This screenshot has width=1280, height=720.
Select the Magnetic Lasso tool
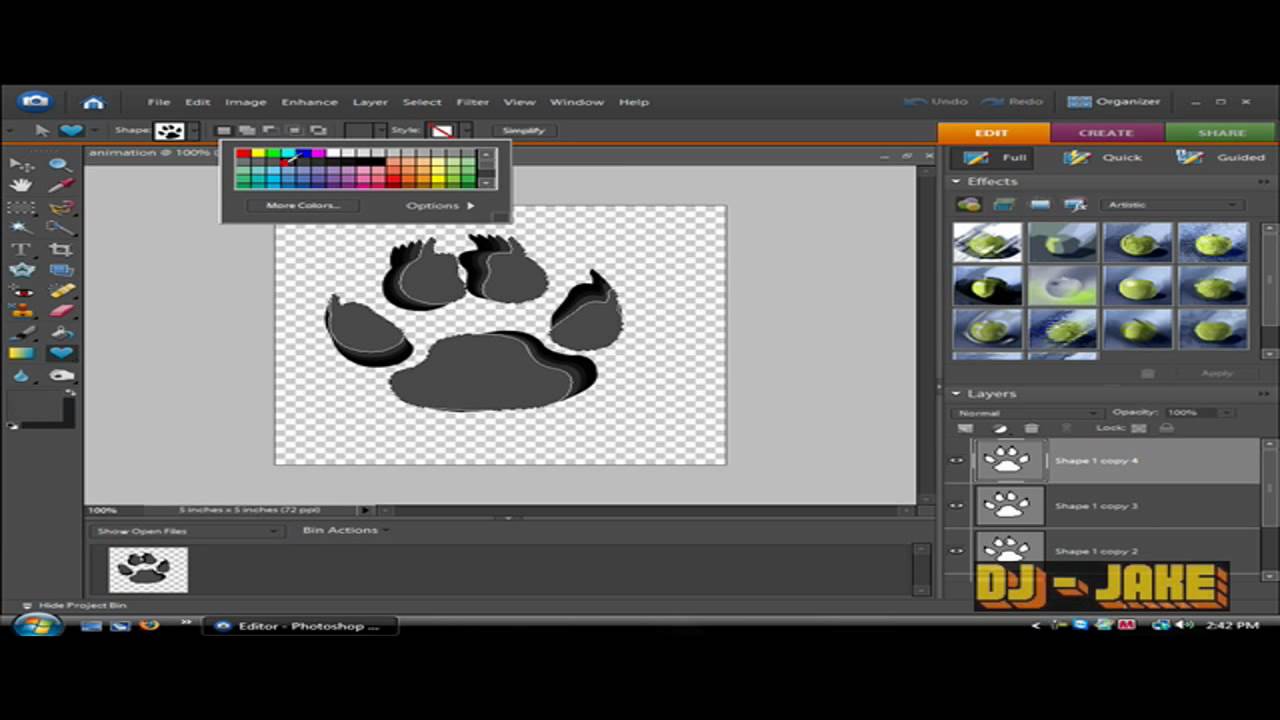coord(61,207)
